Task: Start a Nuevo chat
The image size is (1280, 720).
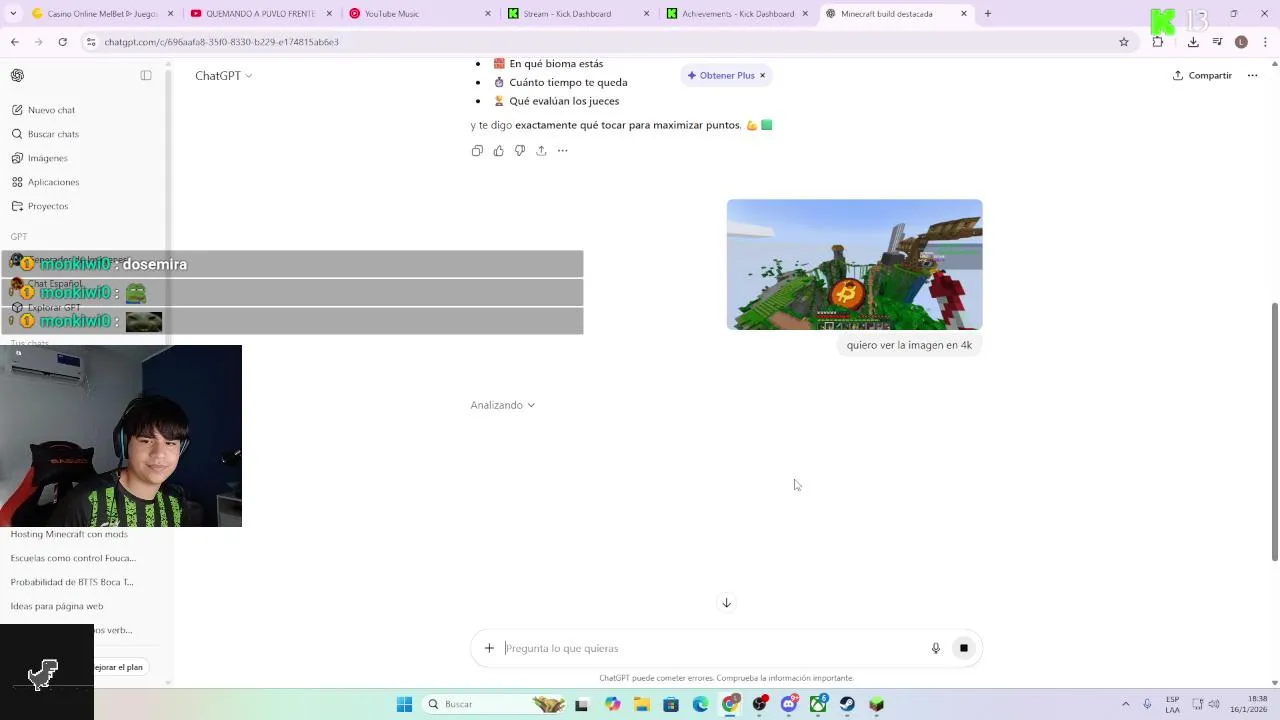Action: (x=51, y=110)
